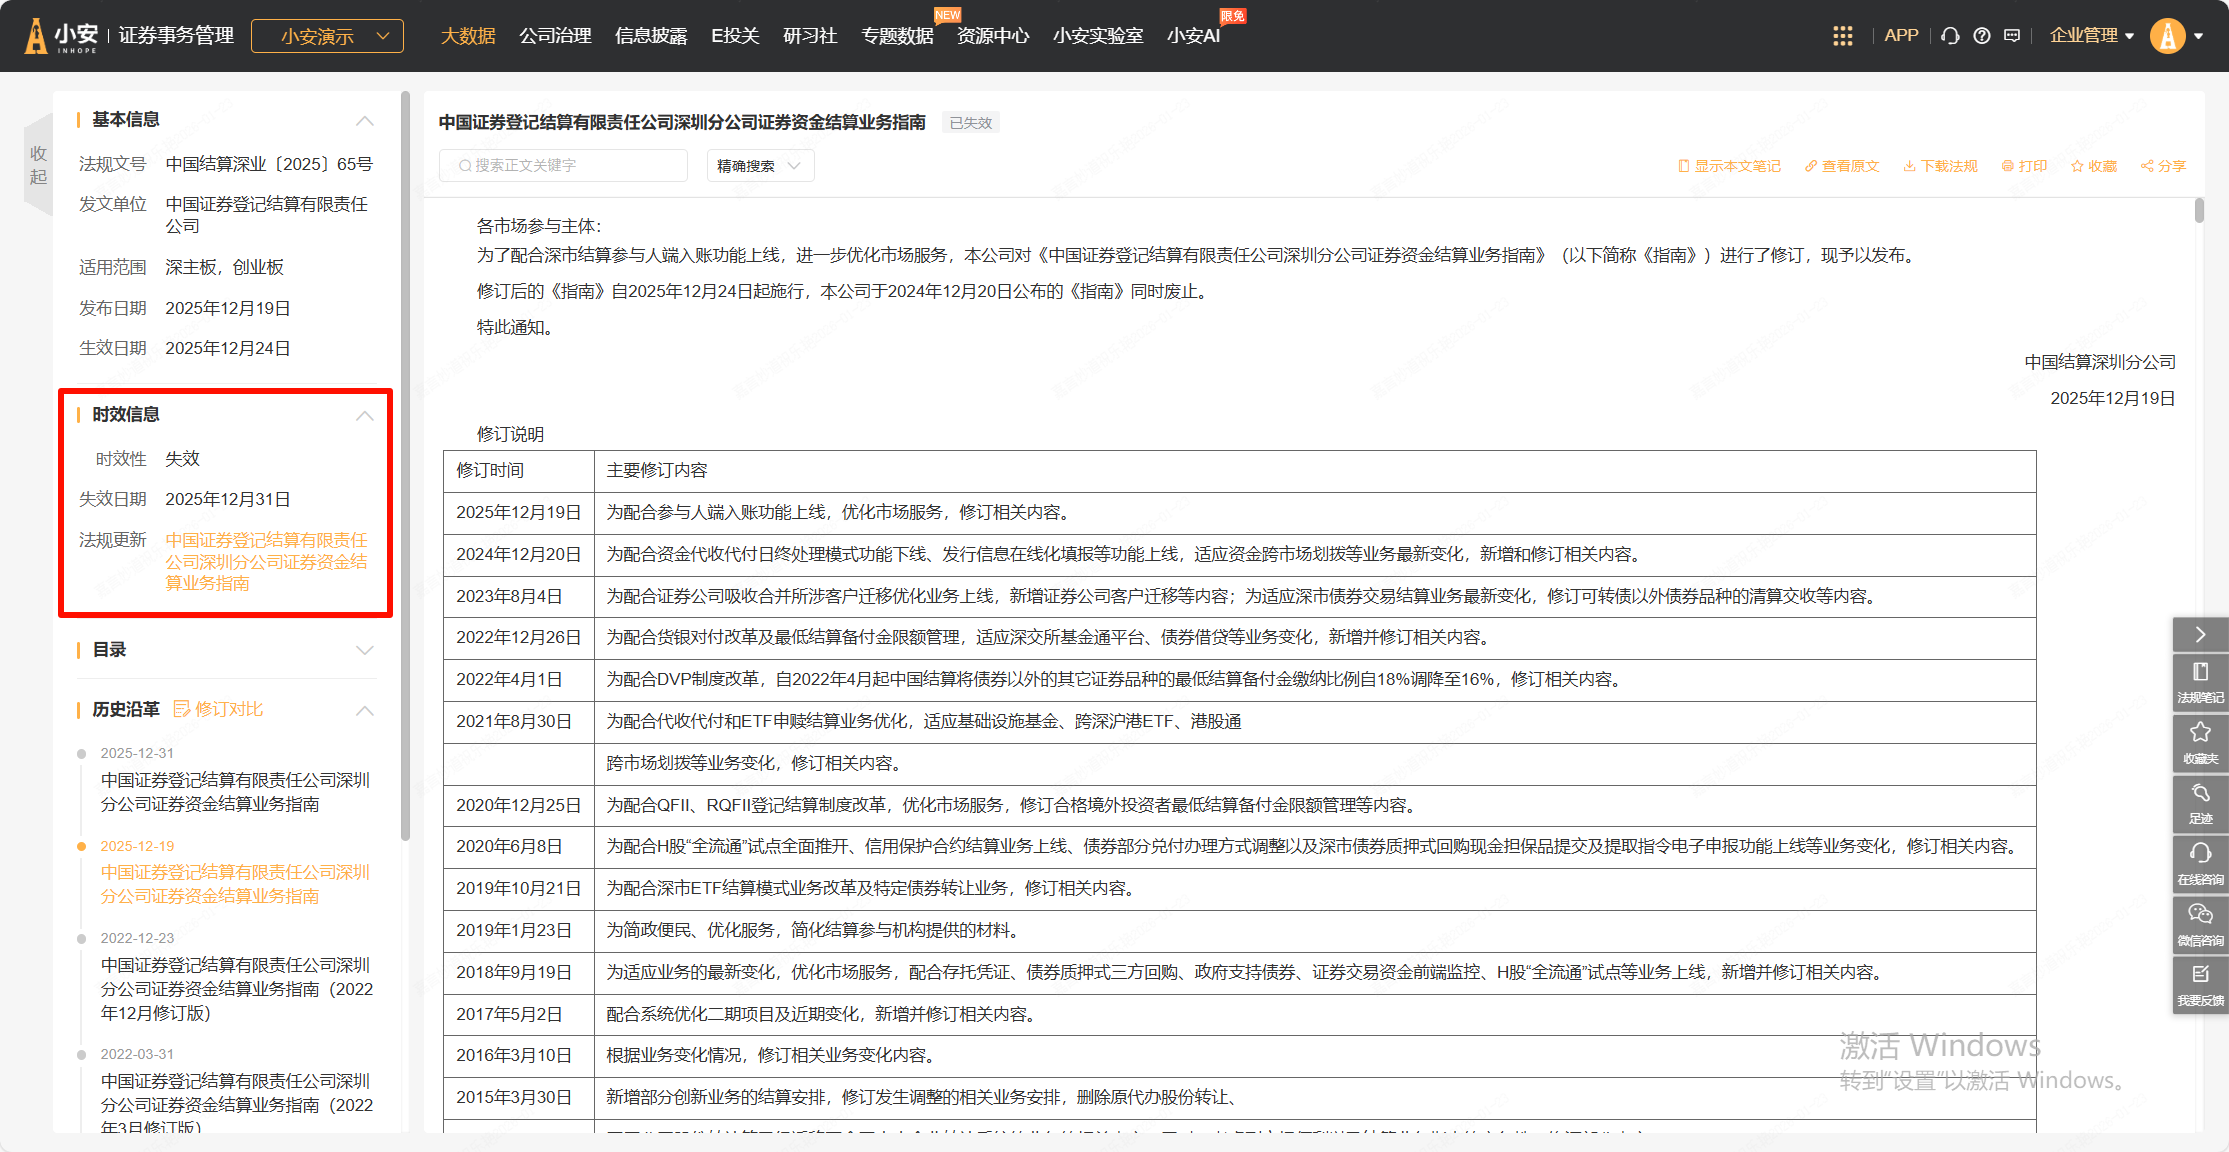Open the 法规笔记 sidebar tool
Image resolution: width=2229 pixels, height=1152 pixels.
[2200, 682]
